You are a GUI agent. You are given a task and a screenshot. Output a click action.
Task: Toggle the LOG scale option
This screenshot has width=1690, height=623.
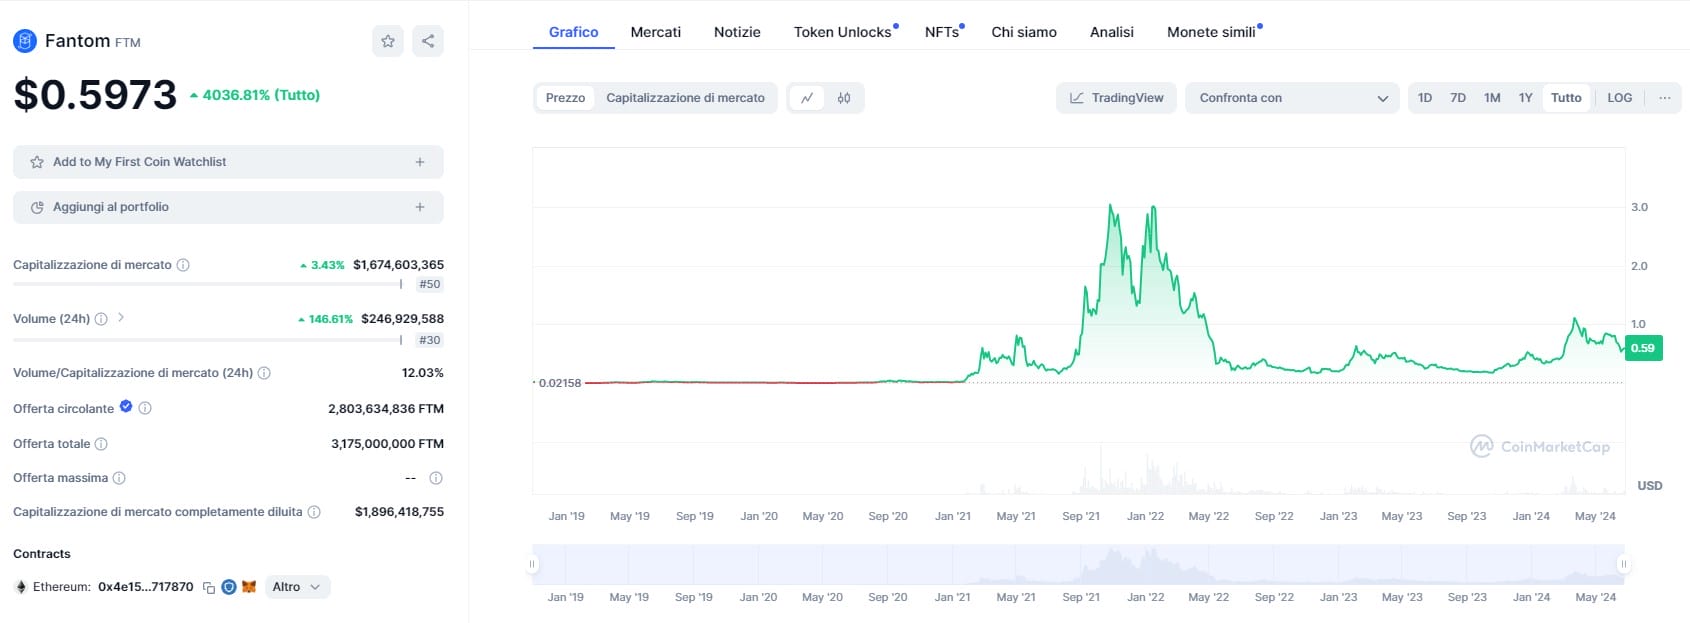1619,98
